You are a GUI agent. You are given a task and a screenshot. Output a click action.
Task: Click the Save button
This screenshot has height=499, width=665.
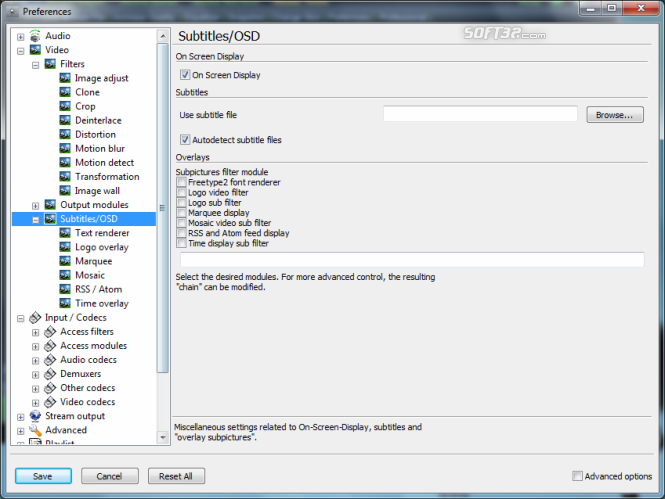click(x=43, y=476)
